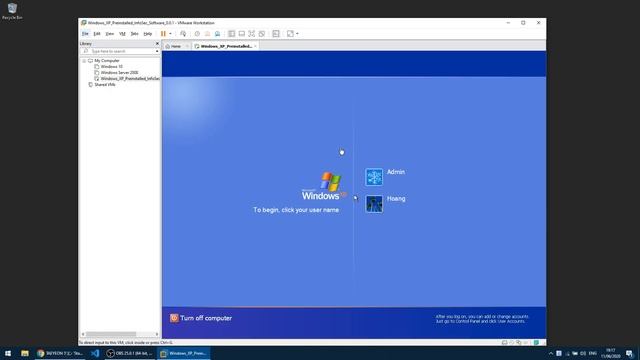Open the File menu
This screenshot has width=640, height=360.
(85, 34)
